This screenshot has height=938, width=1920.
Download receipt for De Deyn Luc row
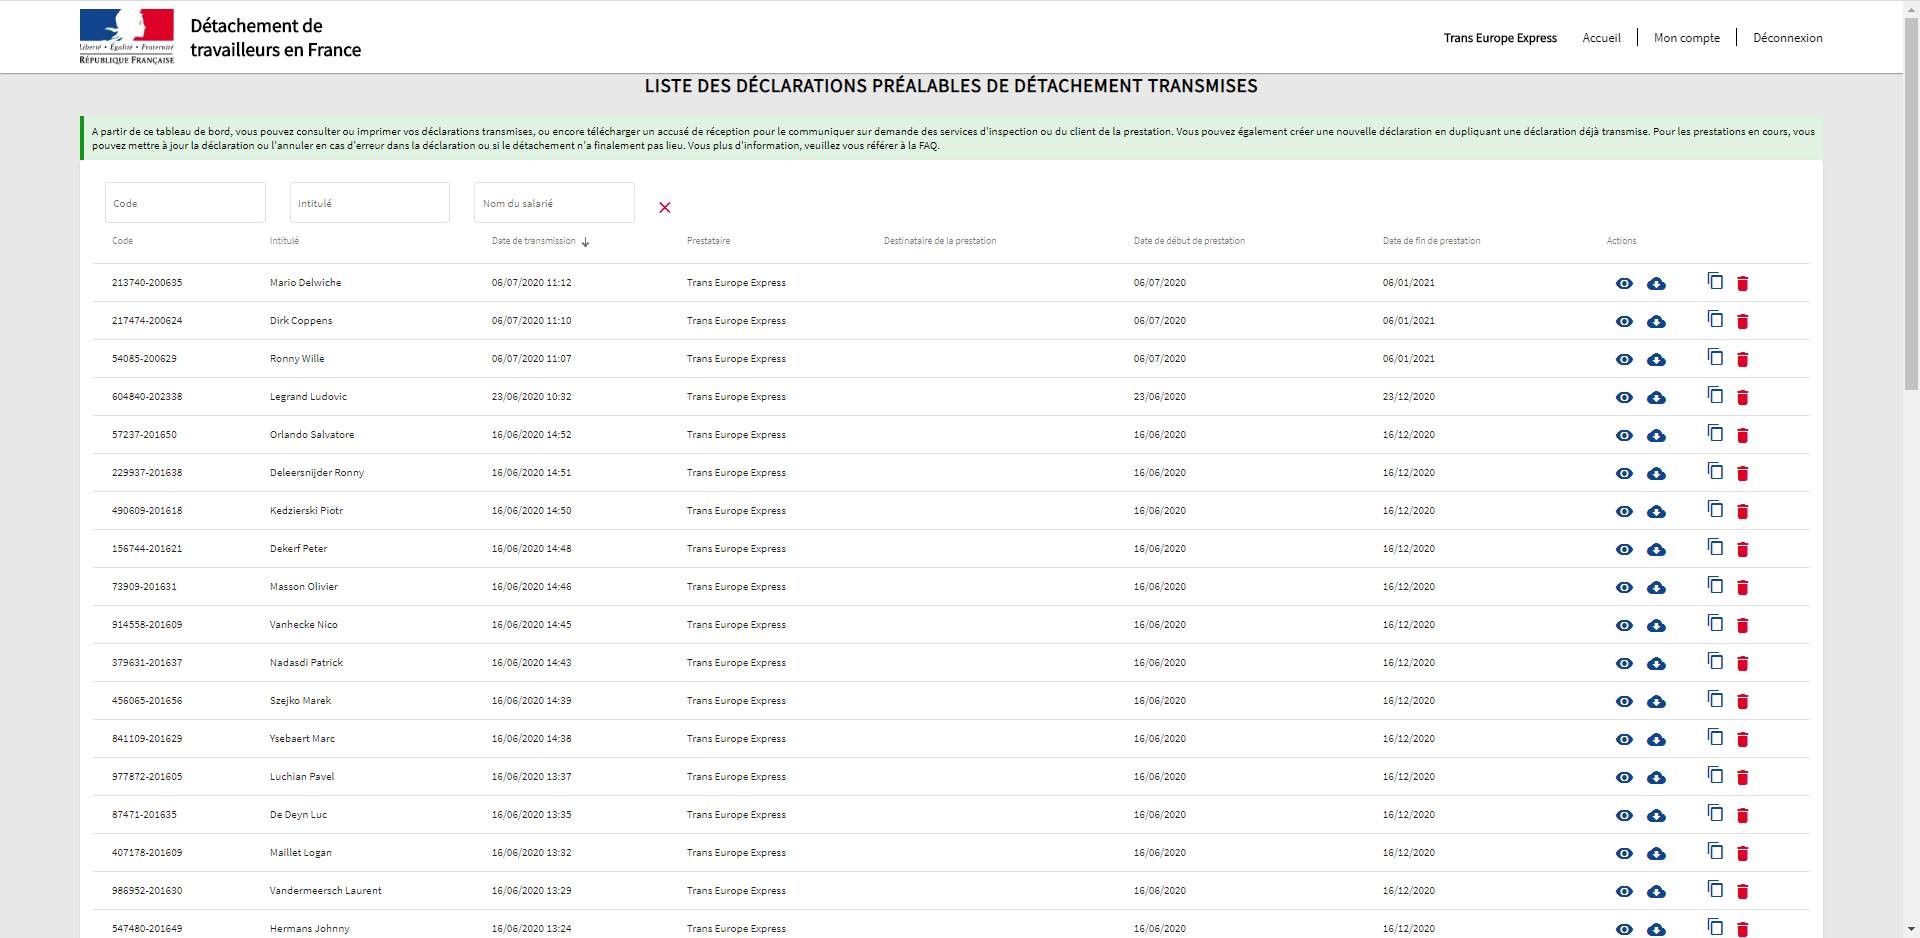pos(1656,816)
